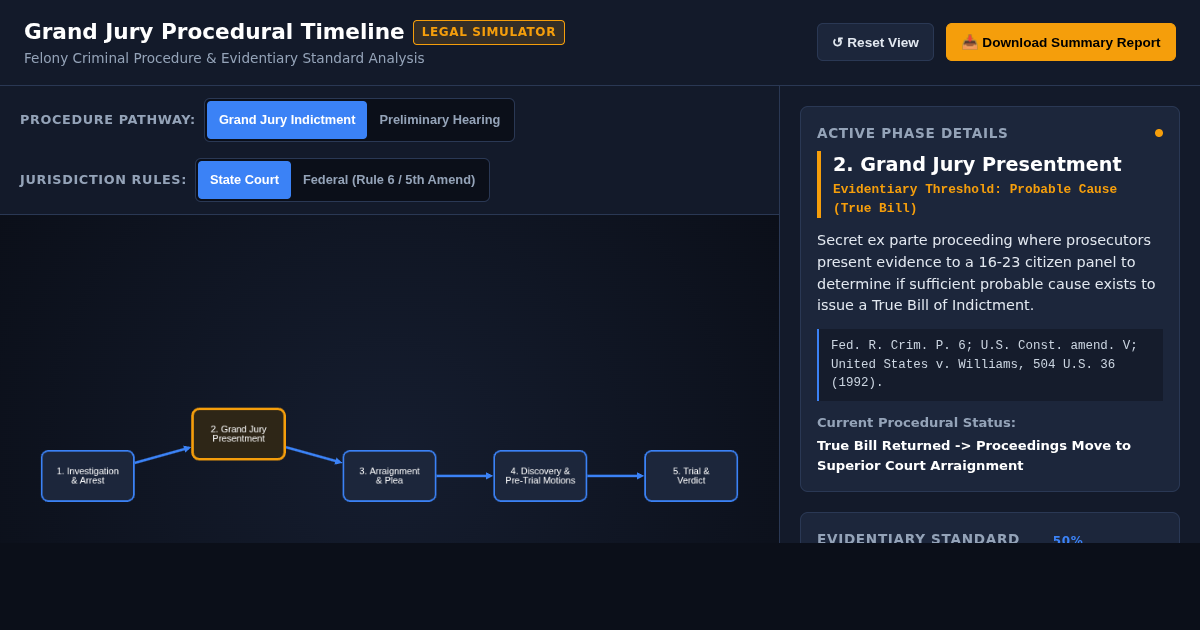Select Grand Jury Indictment pathway

287,120
